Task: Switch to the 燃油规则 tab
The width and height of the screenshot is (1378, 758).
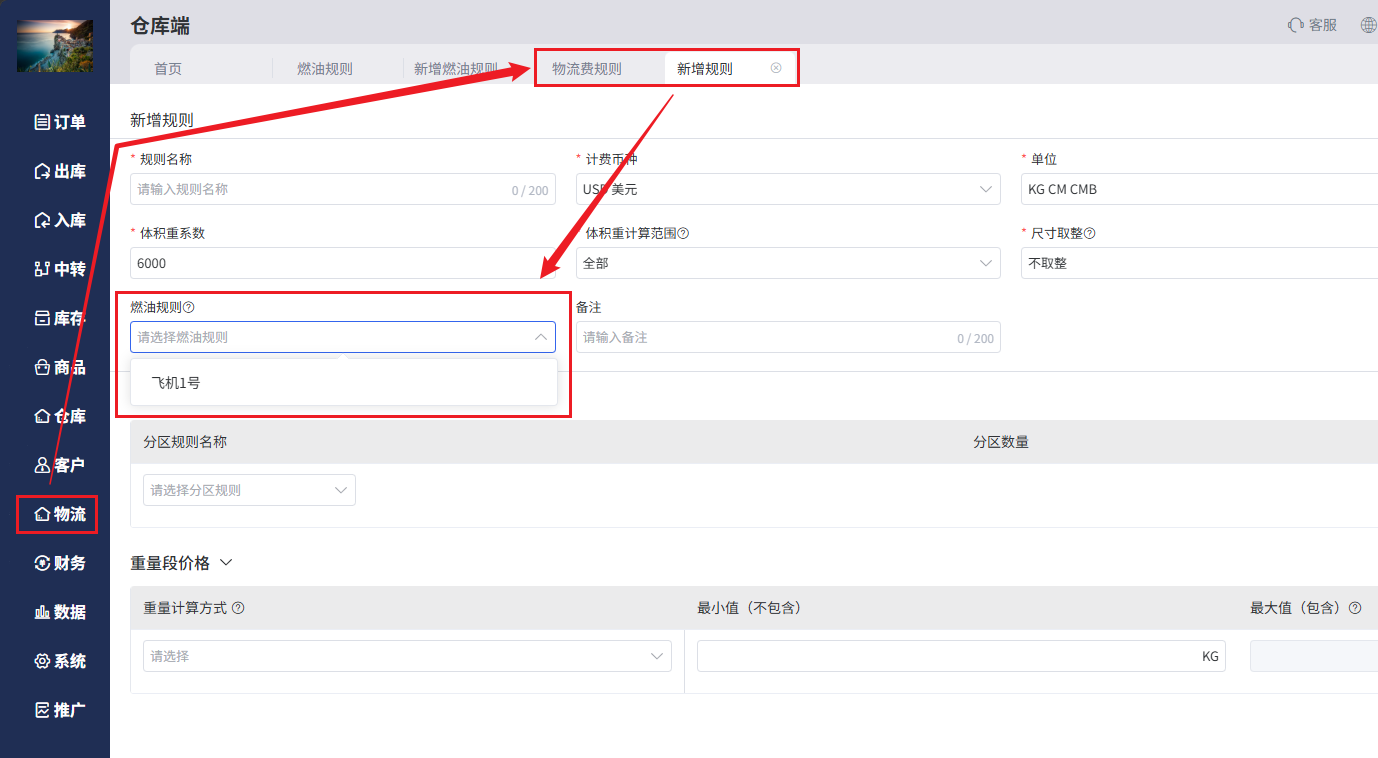Action: coord(325,69)
